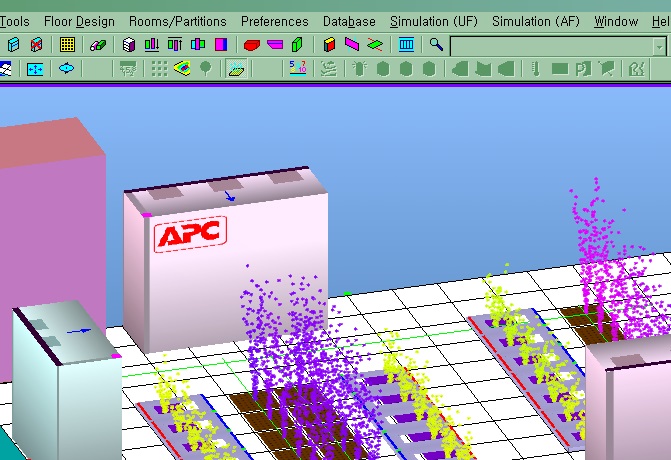
Task: Click the grayed dot matrix icon
Action: coord(159,68)
